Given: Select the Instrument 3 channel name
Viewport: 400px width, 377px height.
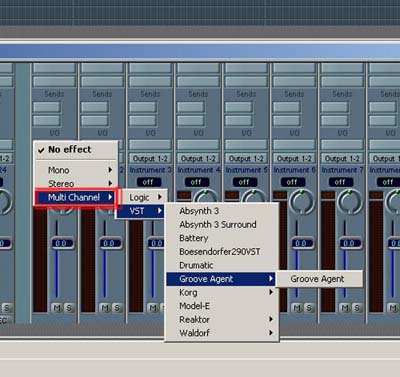Looking at the screenshot, I should 150,170.
